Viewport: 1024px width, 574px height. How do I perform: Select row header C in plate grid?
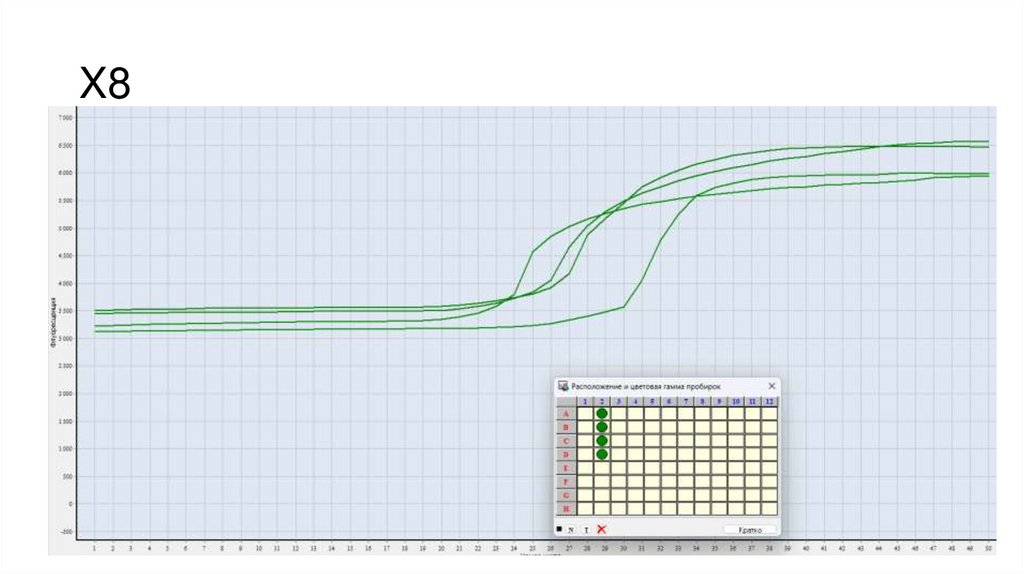click(566, 441)
